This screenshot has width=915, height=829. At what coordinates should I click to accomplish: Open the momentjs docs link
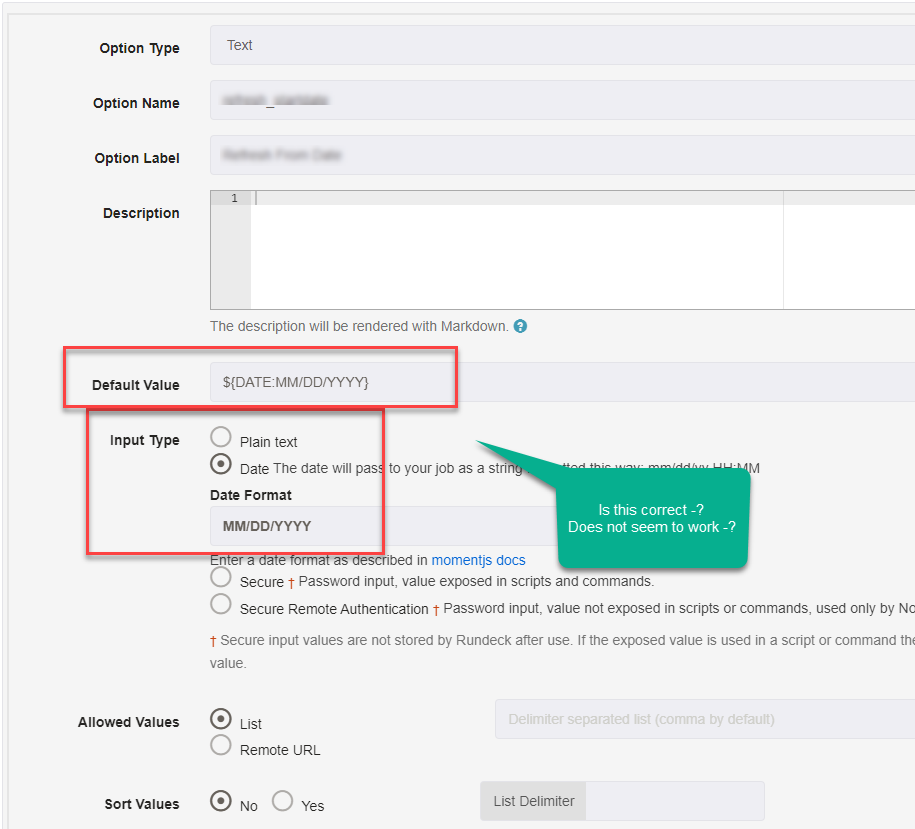478,560
